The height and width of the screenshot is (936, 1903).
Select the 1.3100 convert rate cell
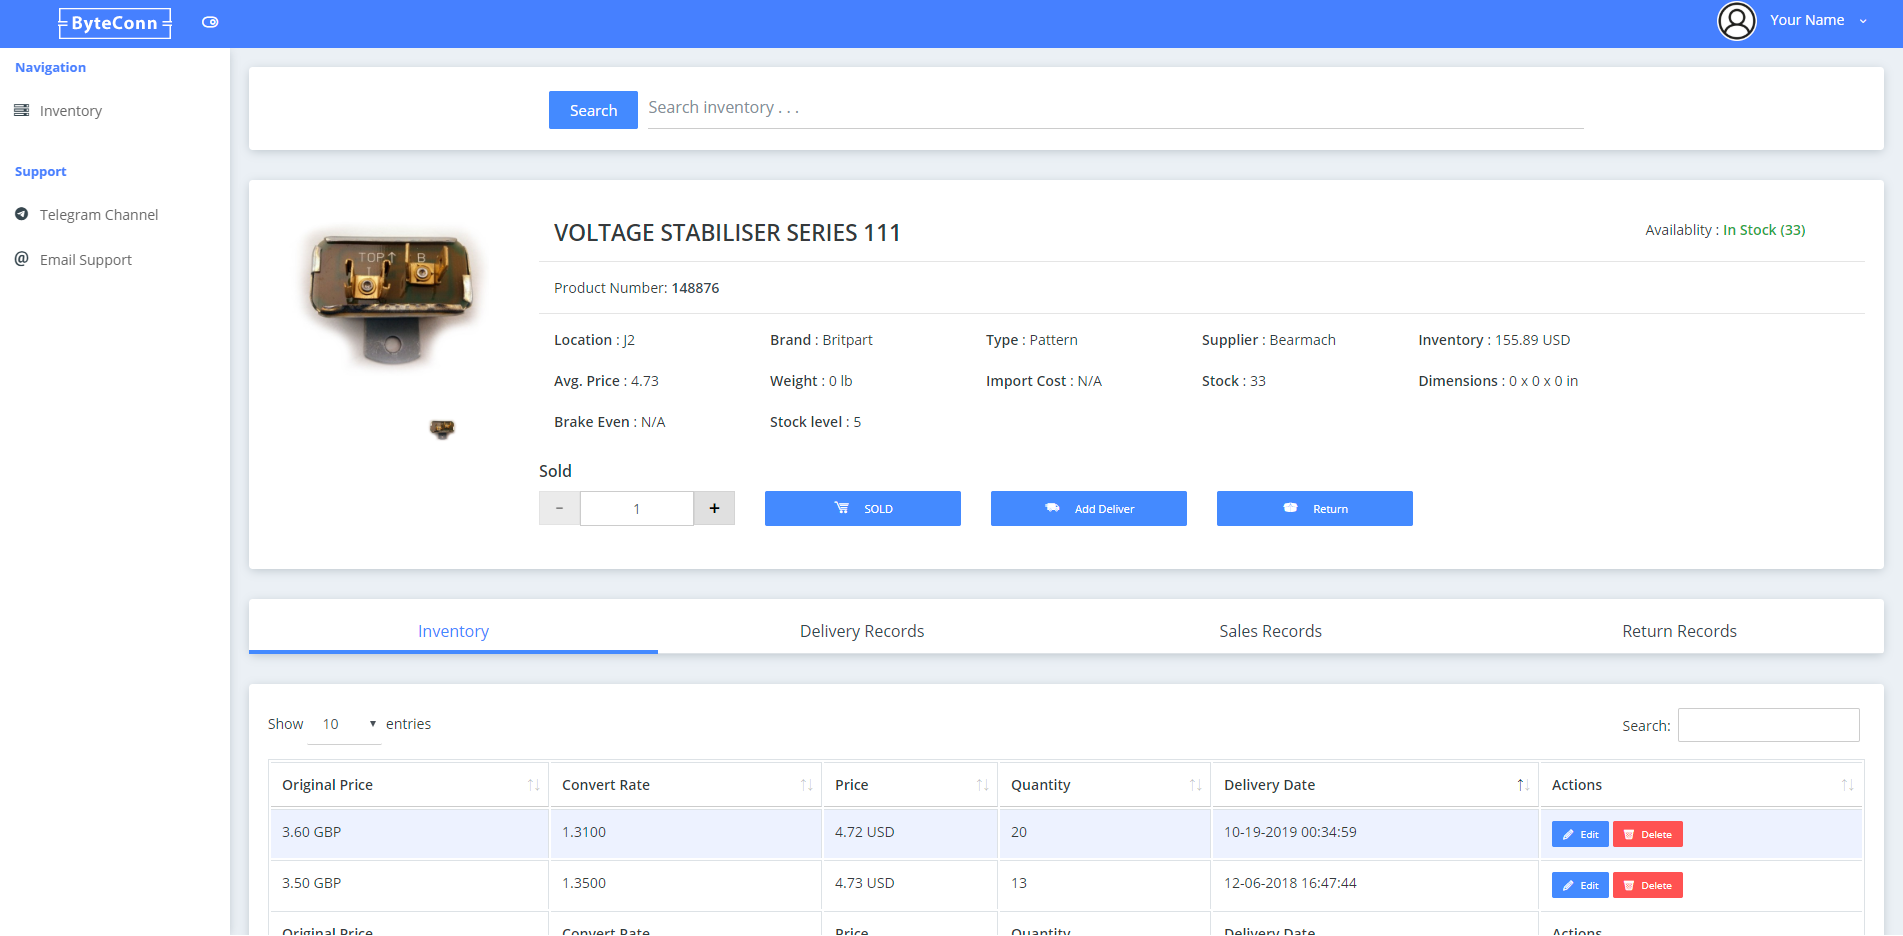[685, 833]
